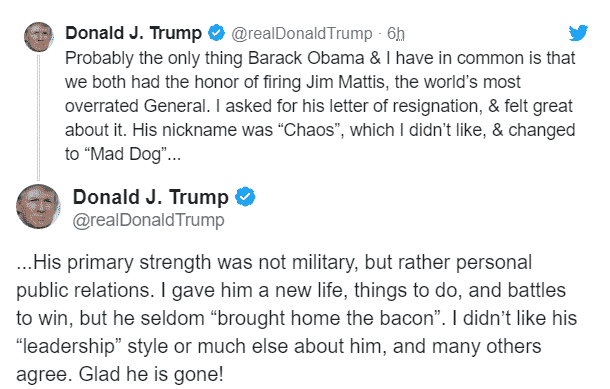610x389 pixels.
Task: Click the "Mad Dog"... text ending the first tweet
Action: pos(123,154)
